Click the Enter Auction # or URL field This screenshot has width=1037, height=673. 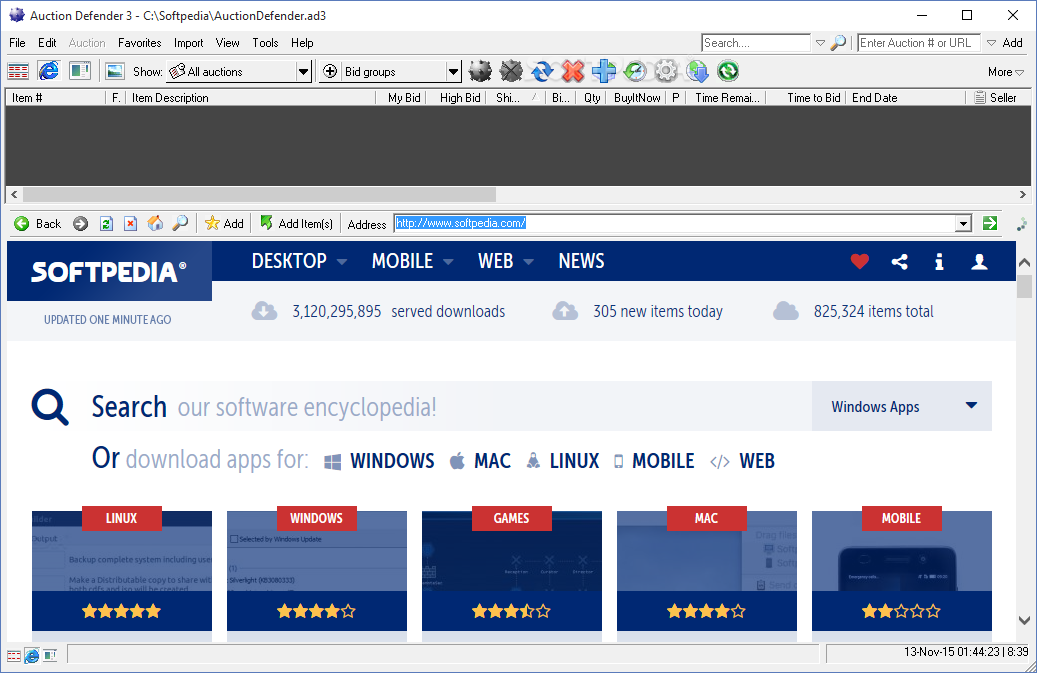919,43
